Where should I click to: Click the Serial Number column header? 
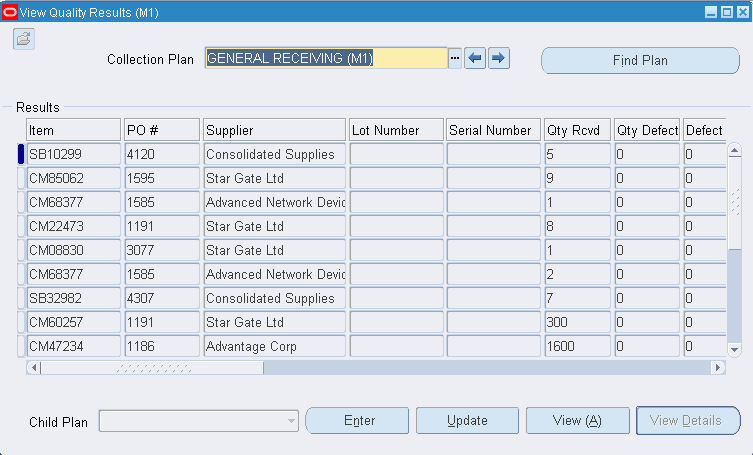point(493,130)
